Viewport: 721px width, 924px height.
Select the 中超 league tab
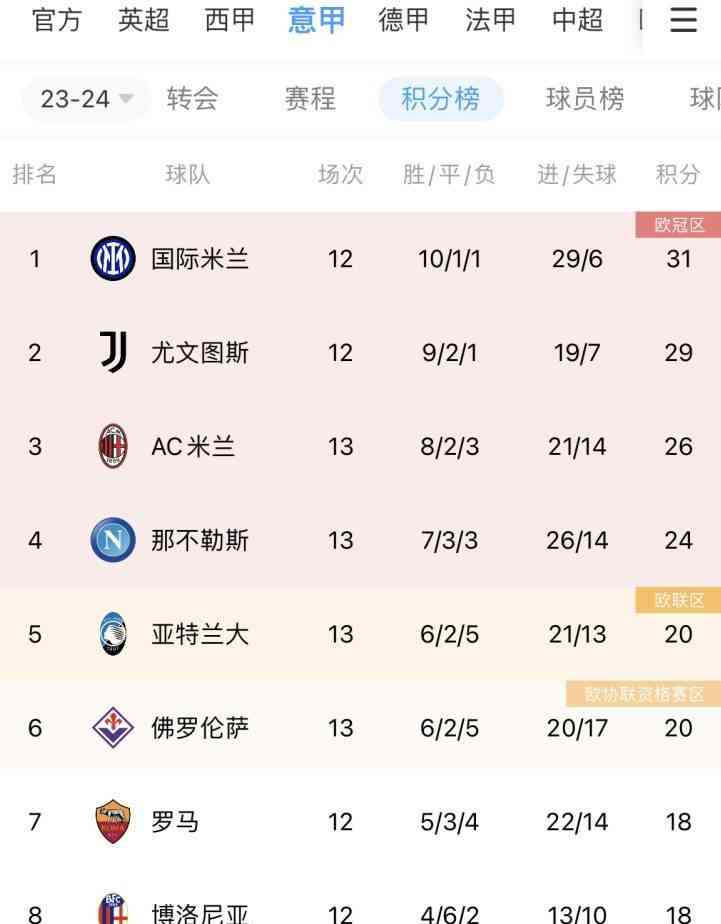point(577,20)
